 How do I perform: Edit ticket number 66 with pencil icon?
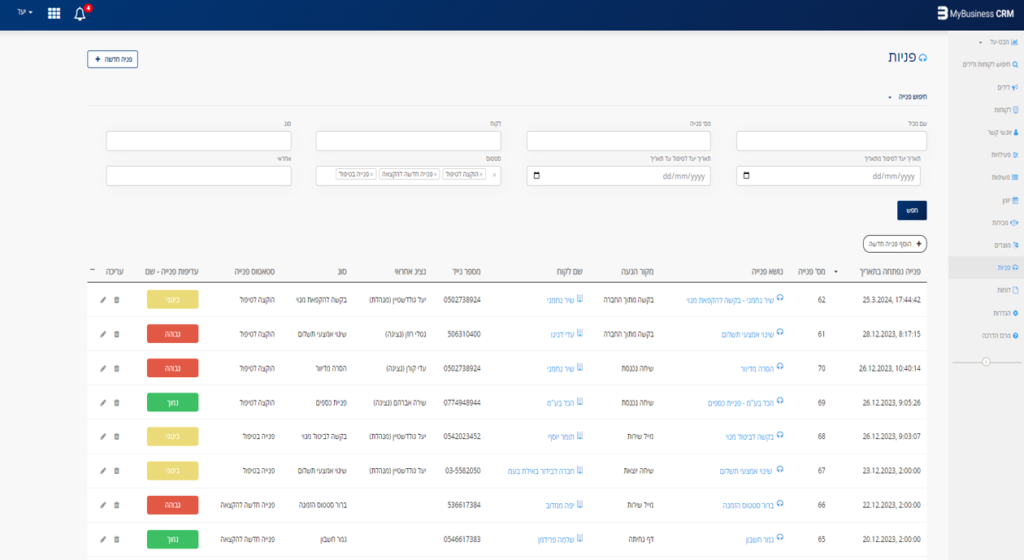[x=103, y=505]
